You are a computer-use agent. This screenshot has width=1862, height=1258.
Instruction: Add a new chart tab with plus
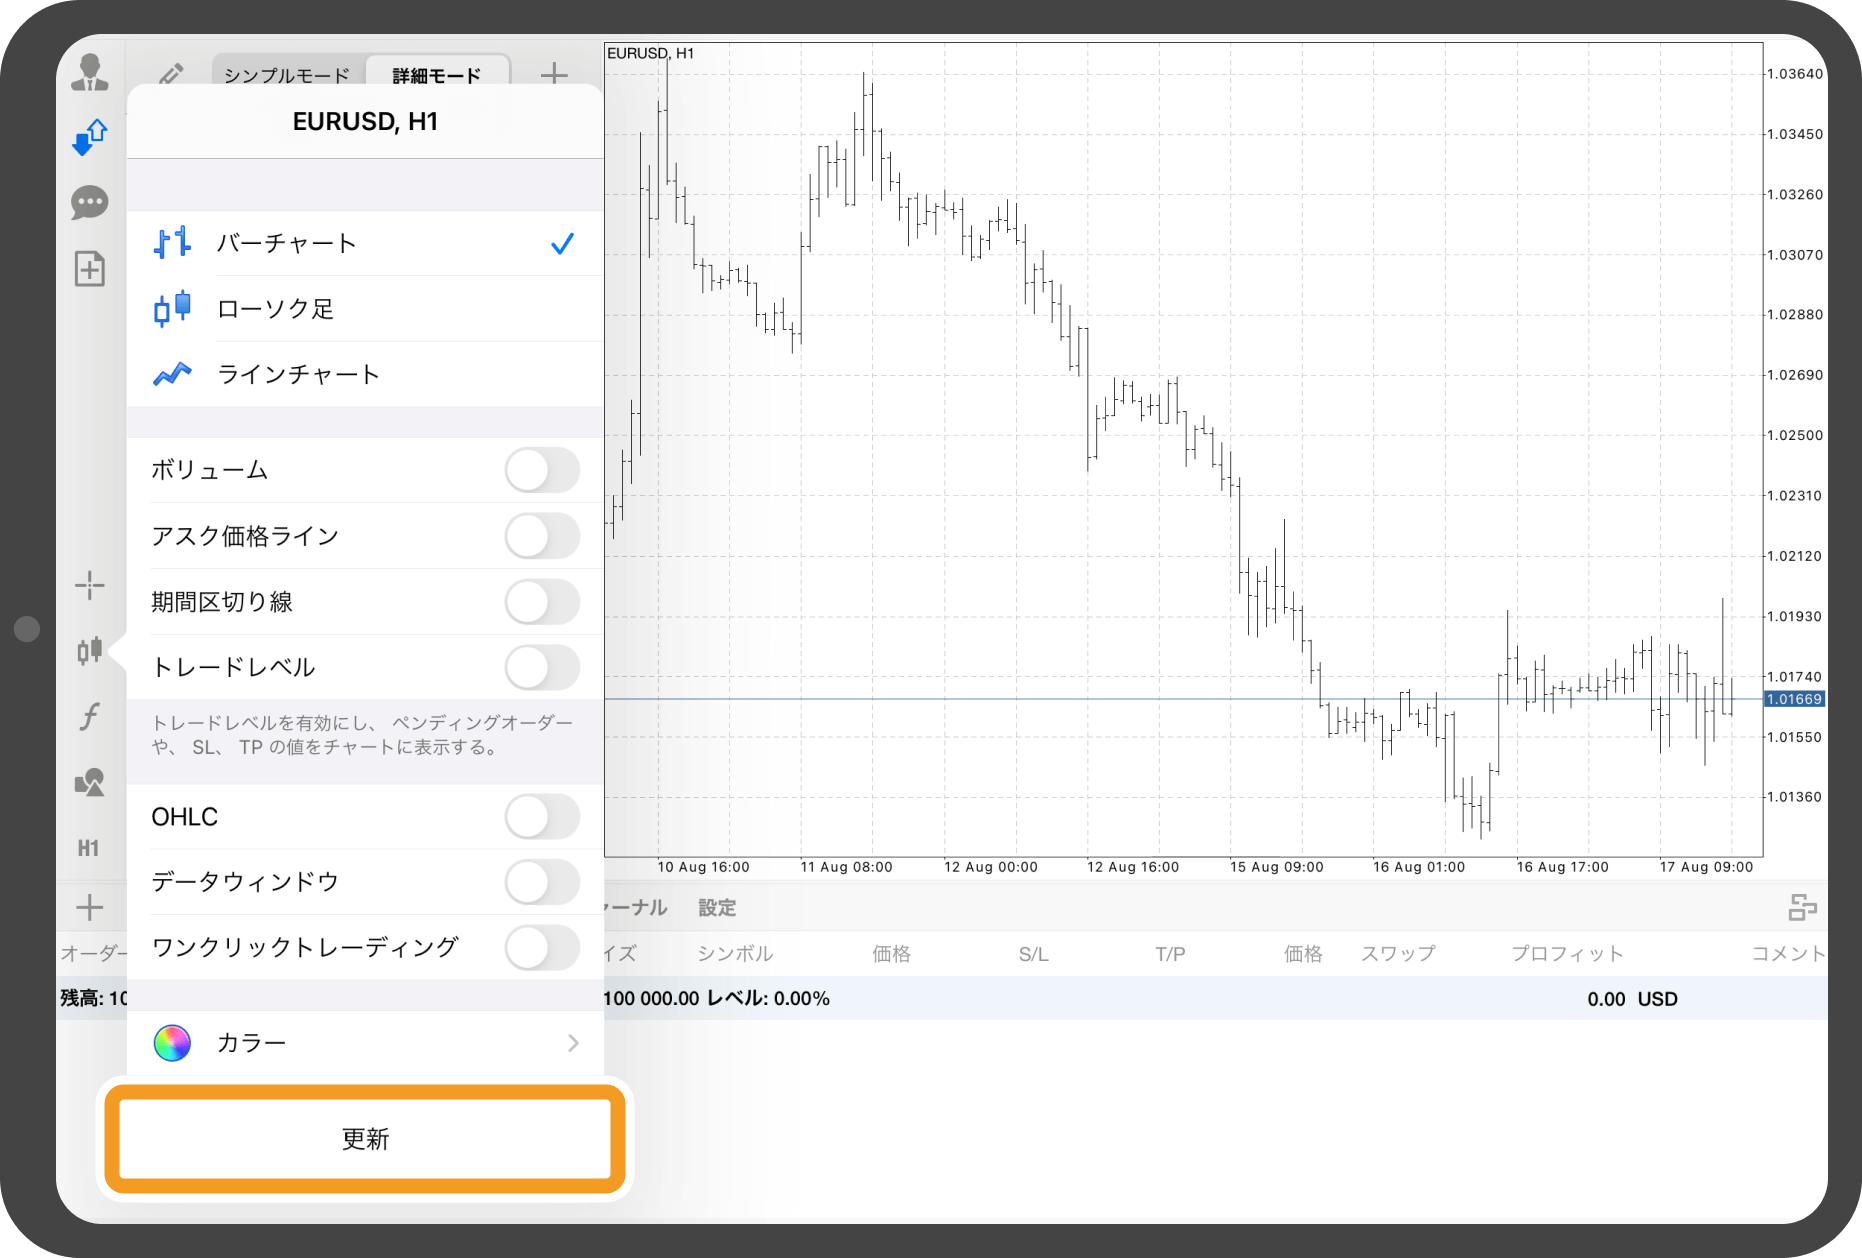pyautogui.click(x=554, y=73)
